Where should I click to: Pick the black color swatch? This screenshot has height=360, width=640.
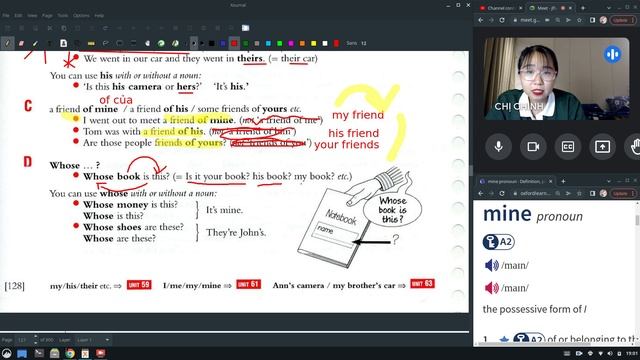211,43
